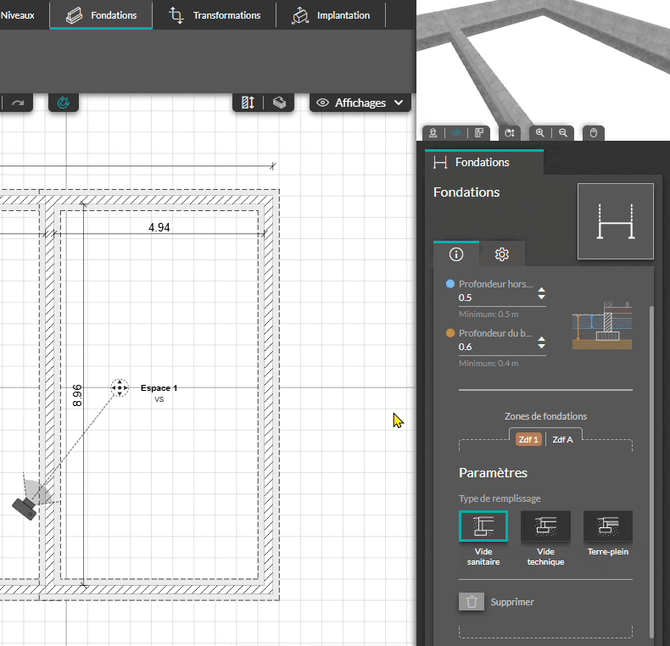Click the 4.94 dimension label

(159, 227)
